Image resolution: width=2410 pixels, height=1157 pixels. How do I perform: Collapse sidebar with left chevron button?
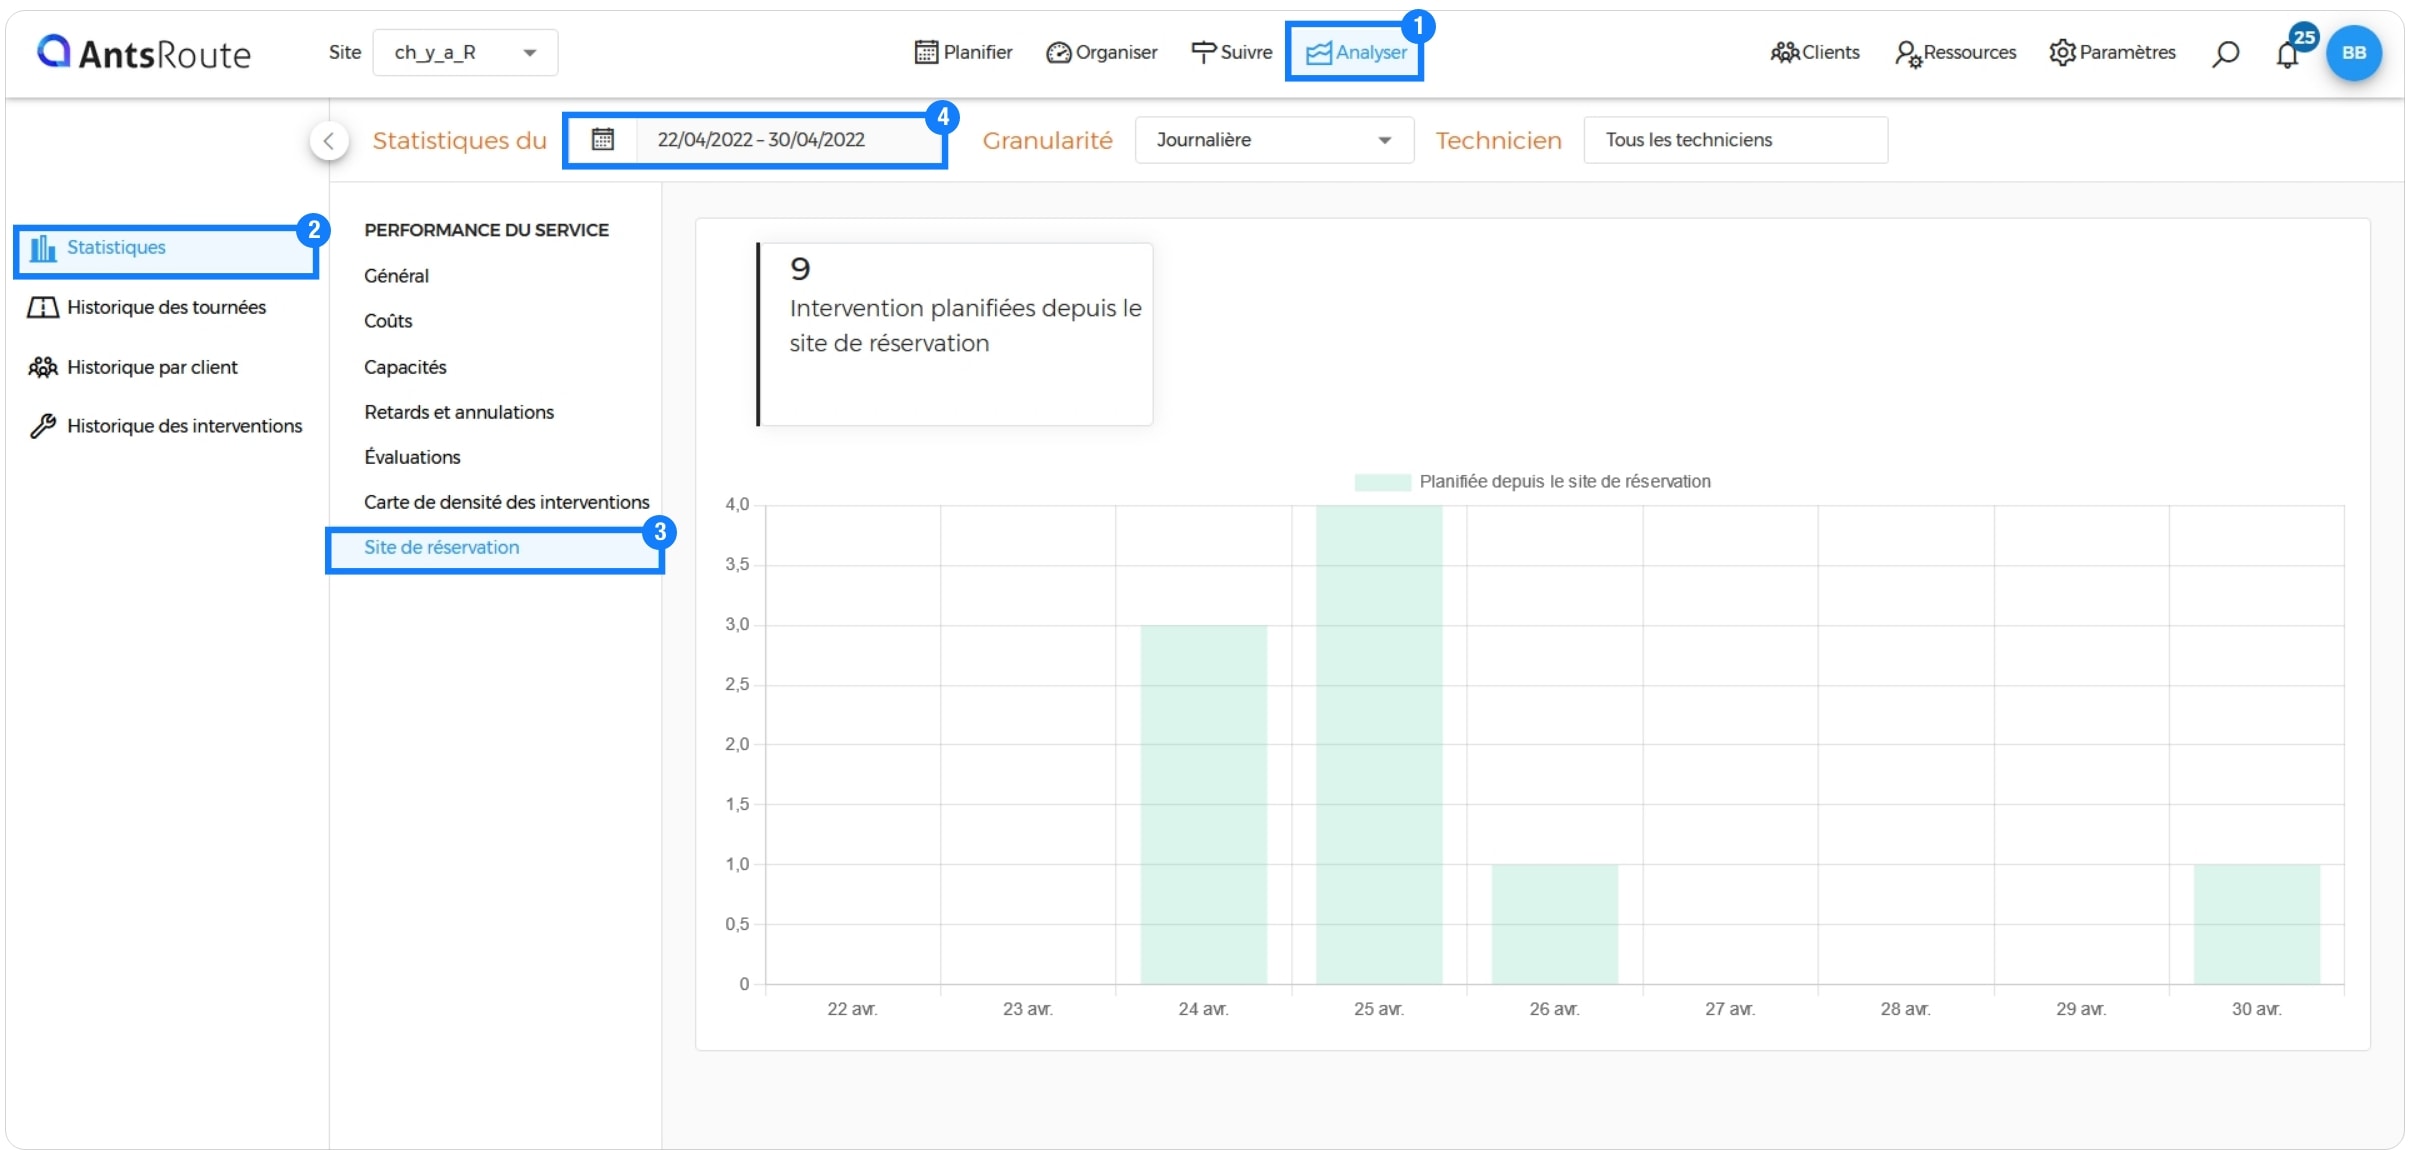(x=330, y=141)
